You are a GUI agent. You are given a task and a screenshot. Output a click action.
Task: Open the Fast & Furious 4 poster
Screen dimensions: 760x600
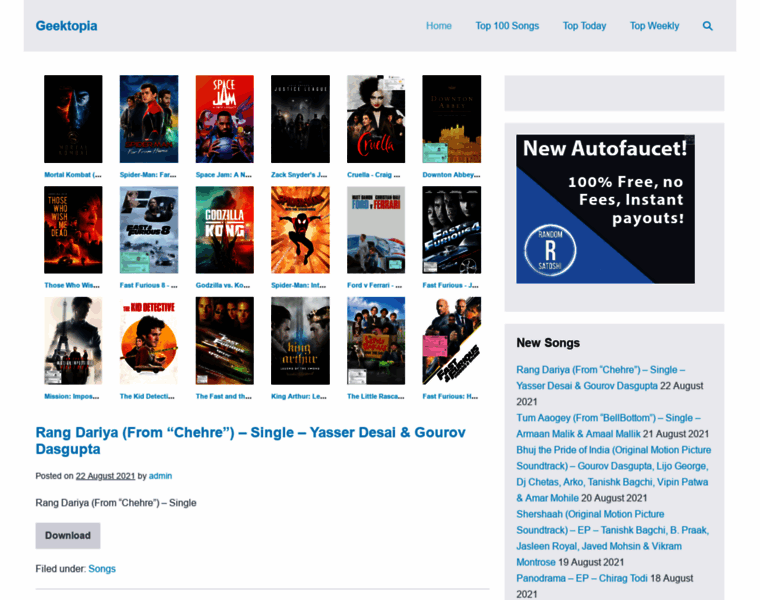451,230
